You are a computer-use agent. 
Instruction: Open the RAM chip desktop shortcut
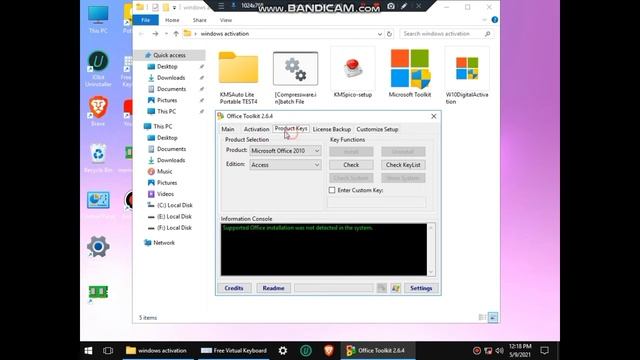[x=98, y=293]
